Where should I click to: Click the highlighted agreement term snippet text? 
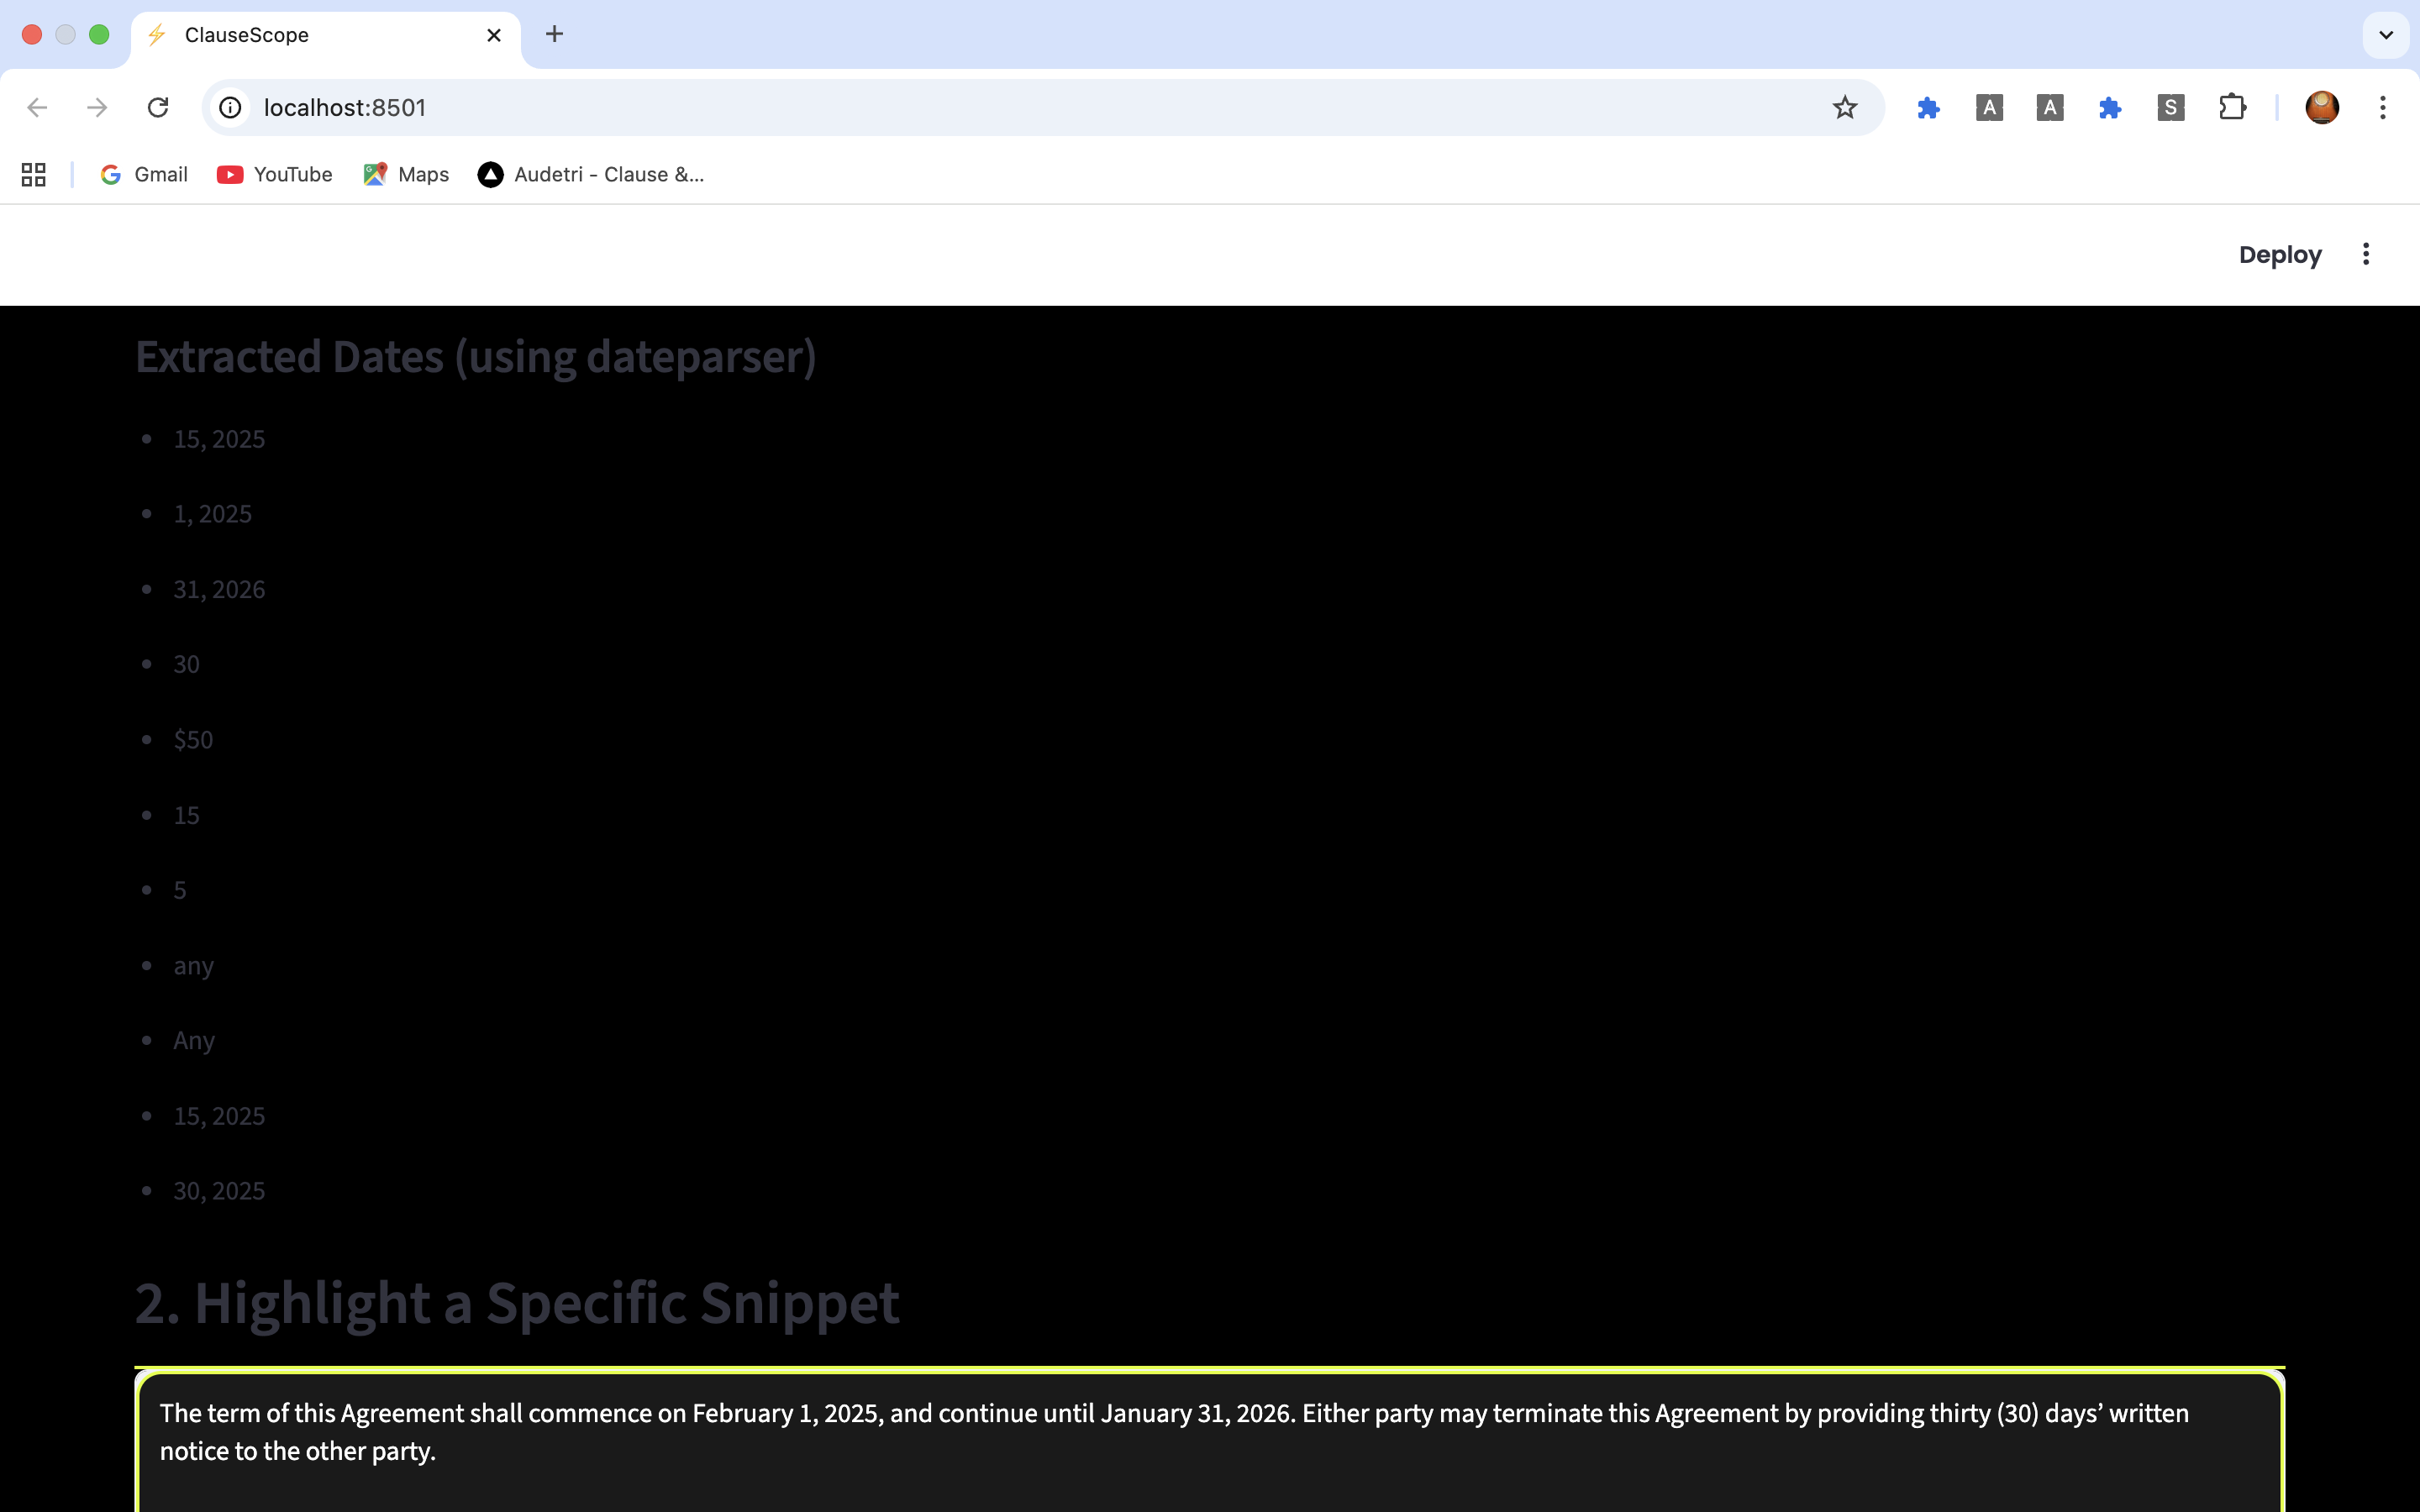(x=1173, y=1432)
